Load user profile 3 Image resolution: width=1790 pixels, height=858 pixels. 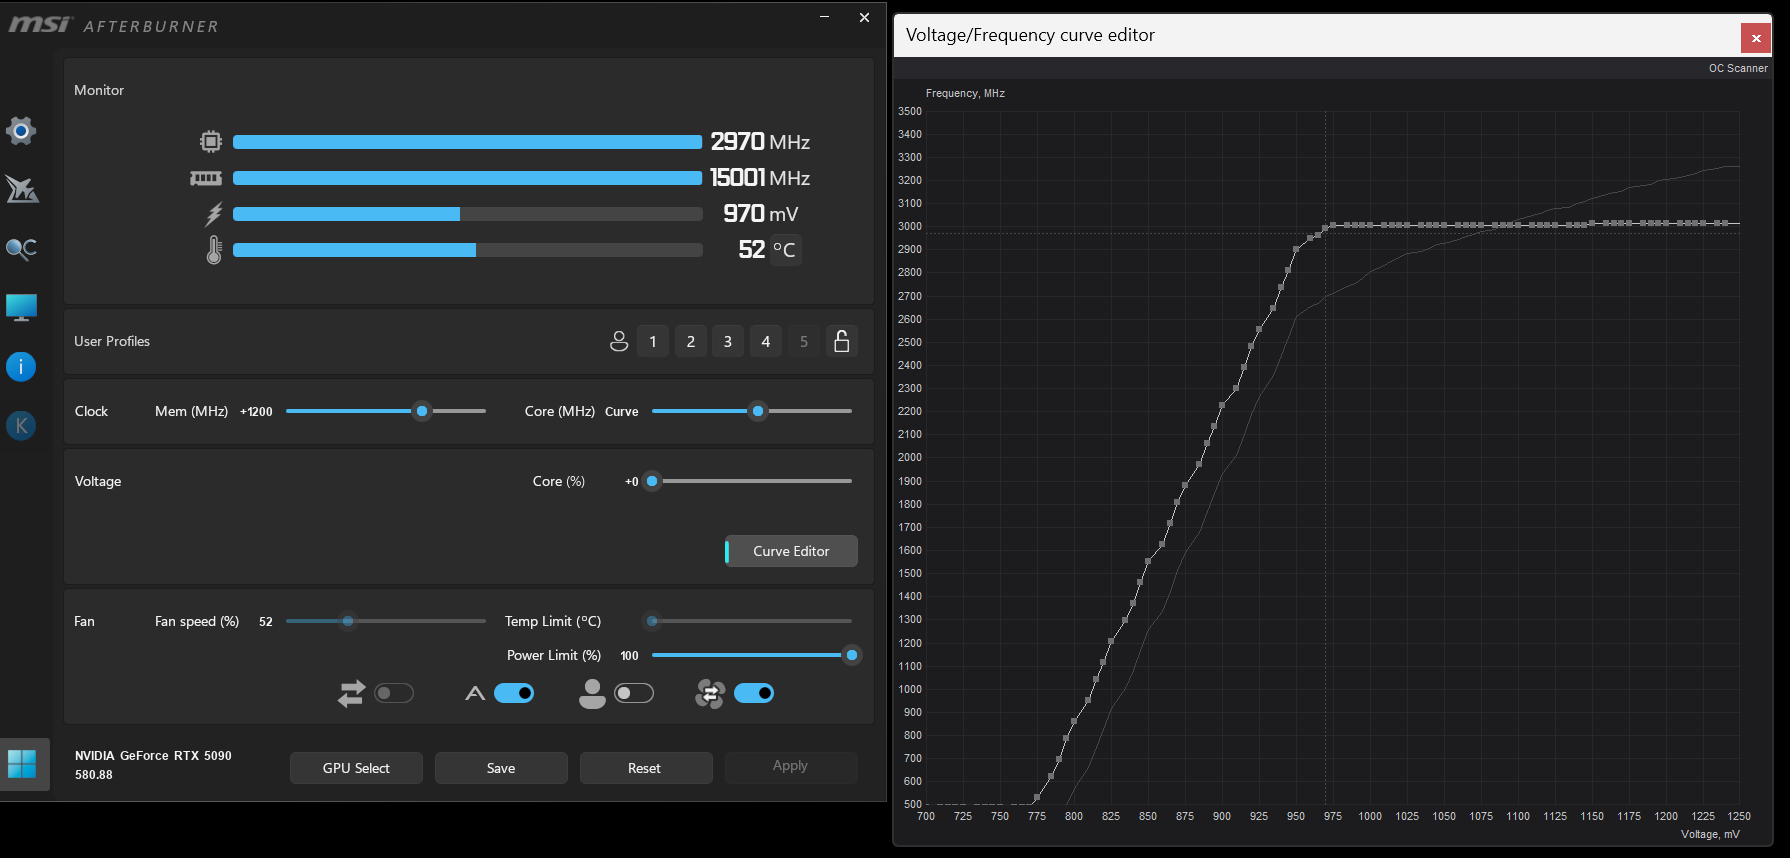pos(728,341)
